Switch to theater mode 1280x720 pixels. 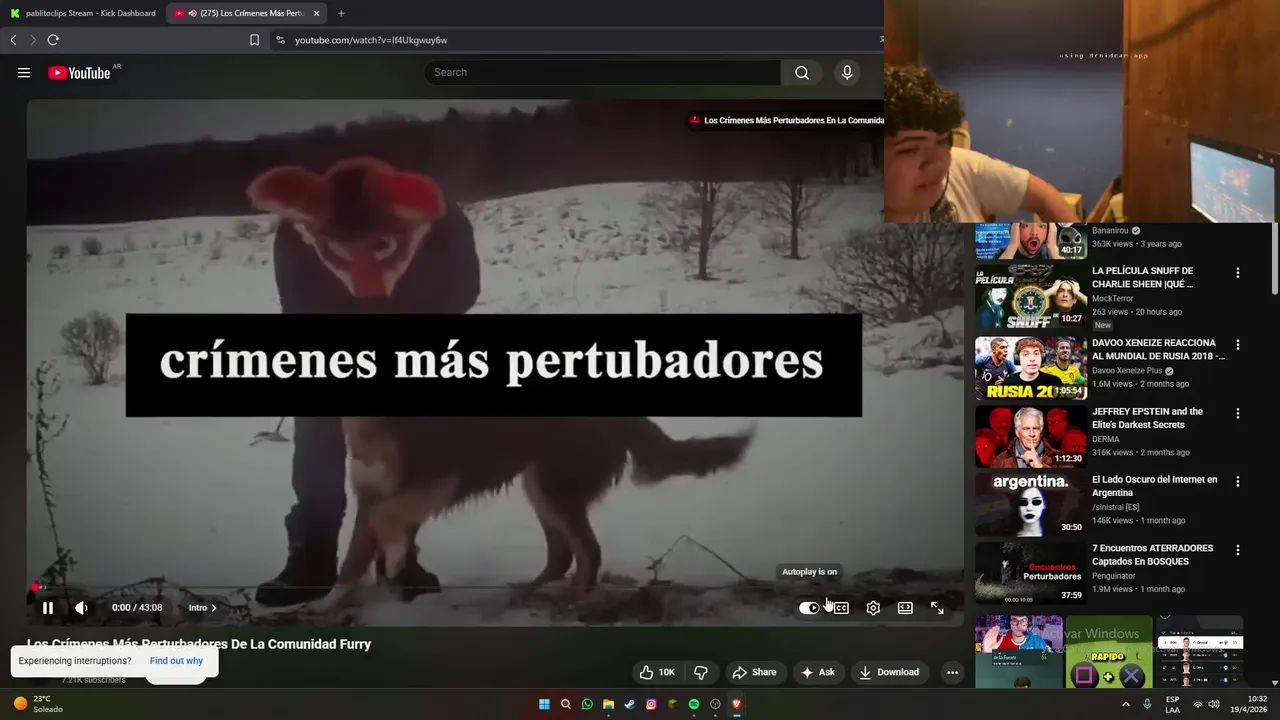coord(905,608)
